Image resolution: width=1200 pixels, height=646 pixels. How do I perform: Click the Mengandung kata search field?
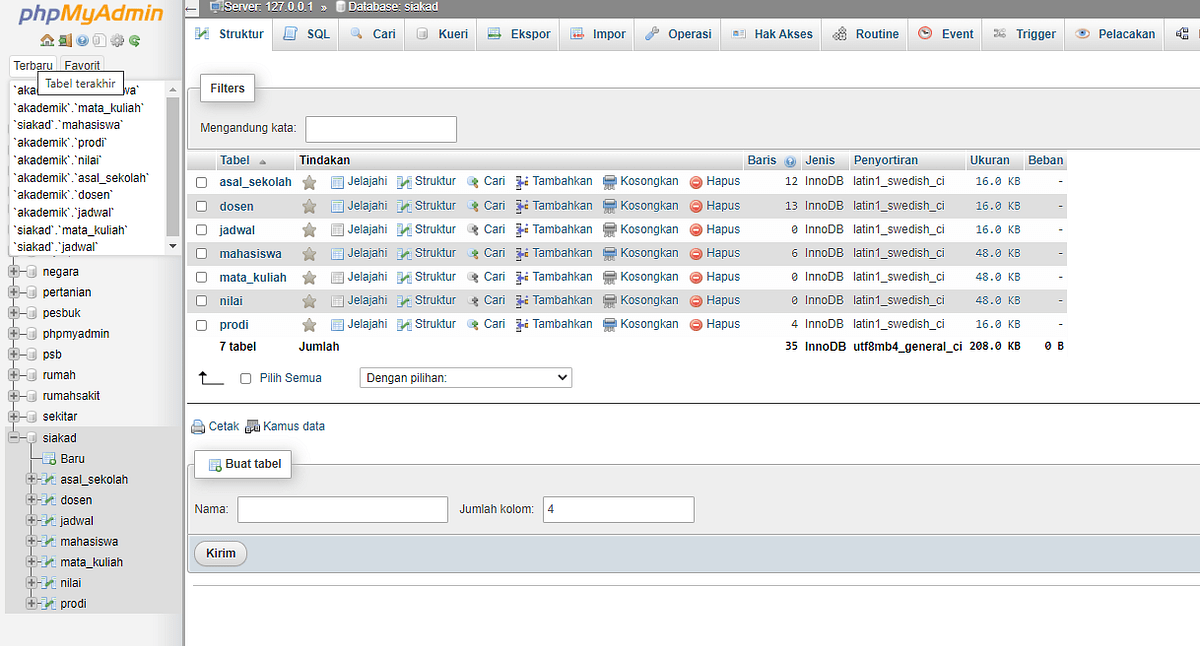380,129
